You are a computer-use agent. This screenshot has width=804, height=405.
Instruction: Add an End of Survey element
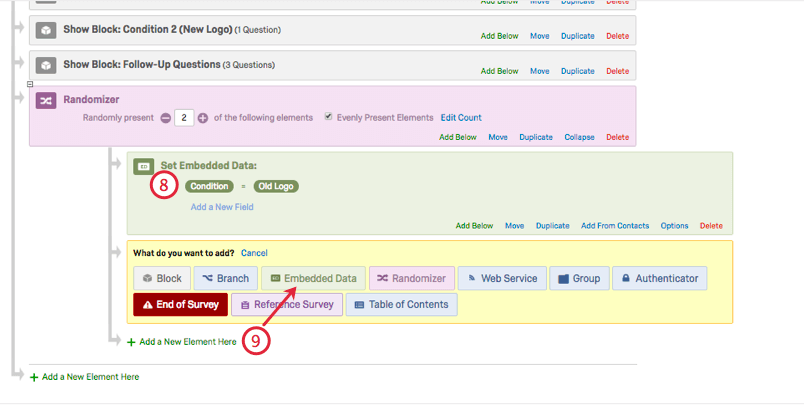pyautogui.click(x=180, y=305)
